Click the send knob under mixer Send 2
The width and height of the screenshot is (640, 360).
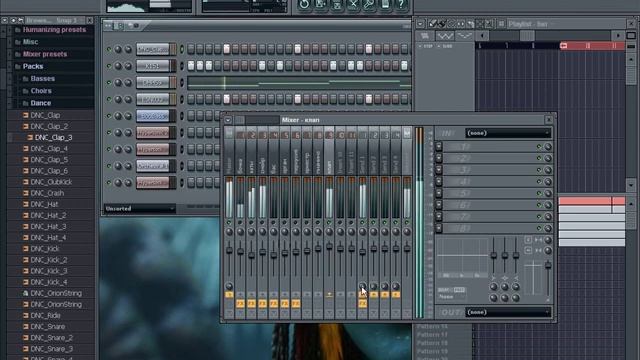tap(373, 286)
